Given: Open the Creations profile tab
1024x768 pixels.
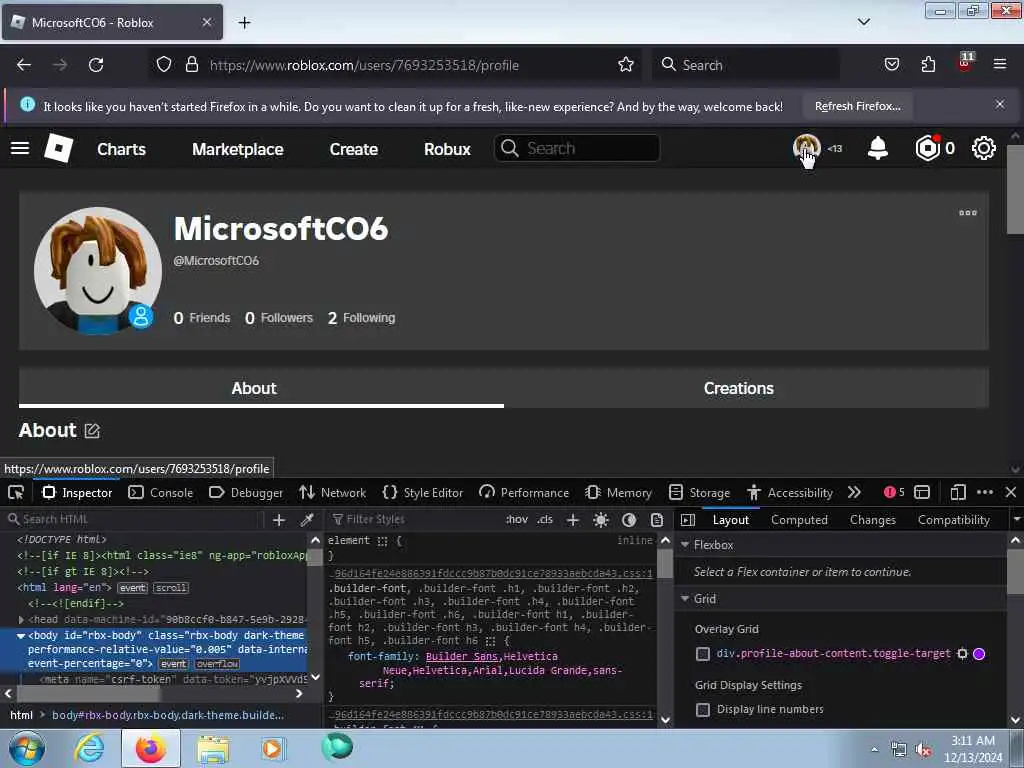Looking at the screenshot, I should [739, 388].
